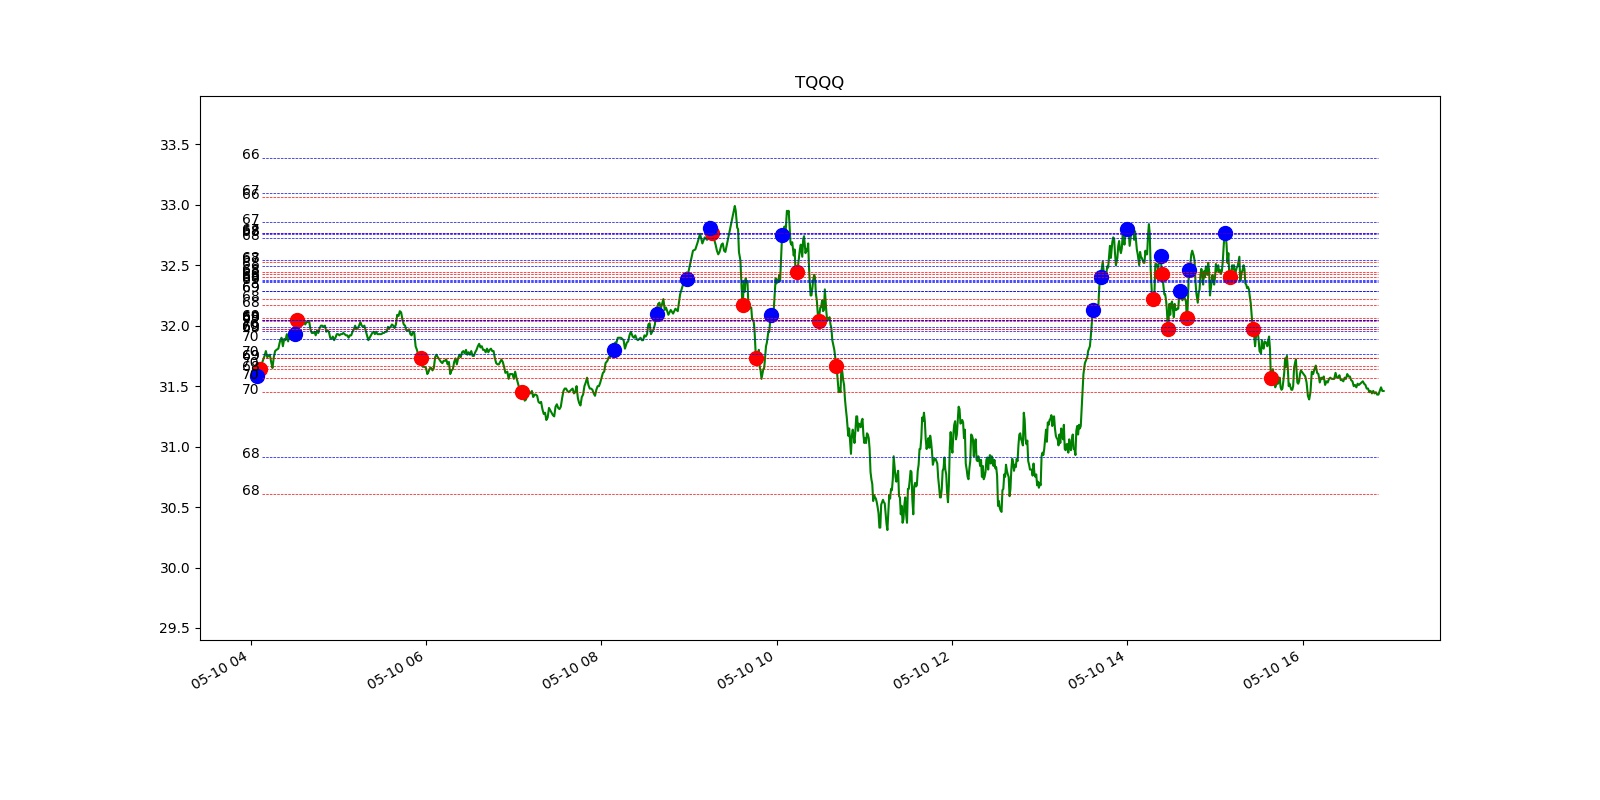Select the 05-10 12 time axis label

click(922, 670)
